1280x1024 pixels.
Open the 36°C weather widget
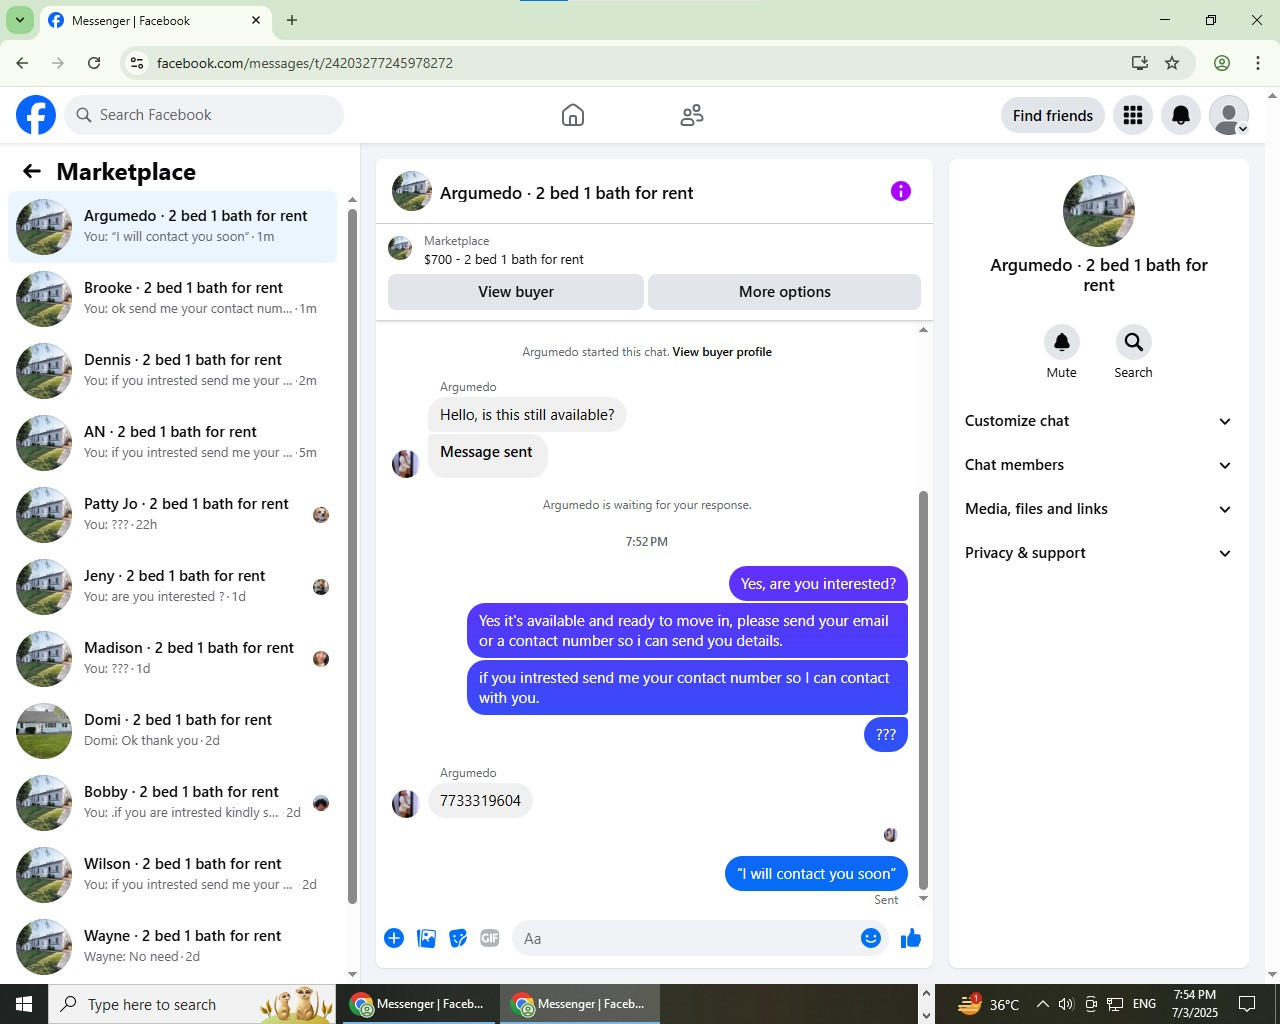tap(988, 1004)
